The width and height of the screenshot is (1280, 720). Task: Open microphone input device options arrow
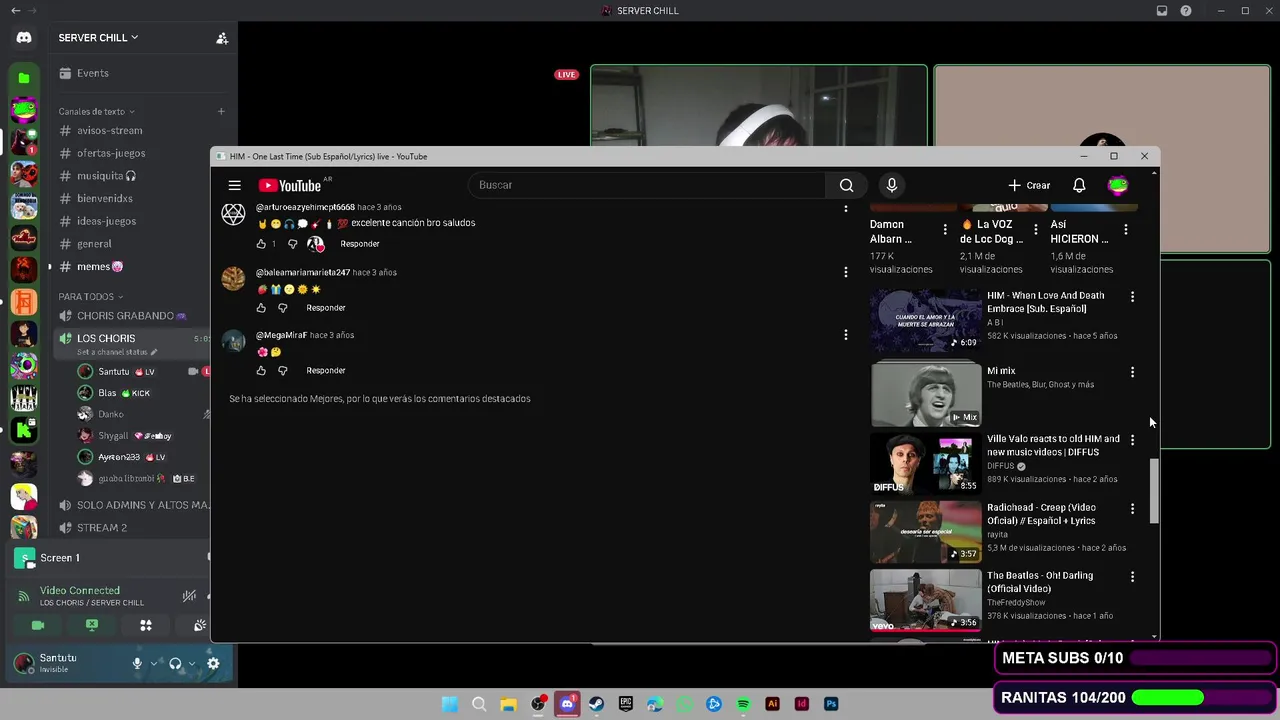point(153,663)
